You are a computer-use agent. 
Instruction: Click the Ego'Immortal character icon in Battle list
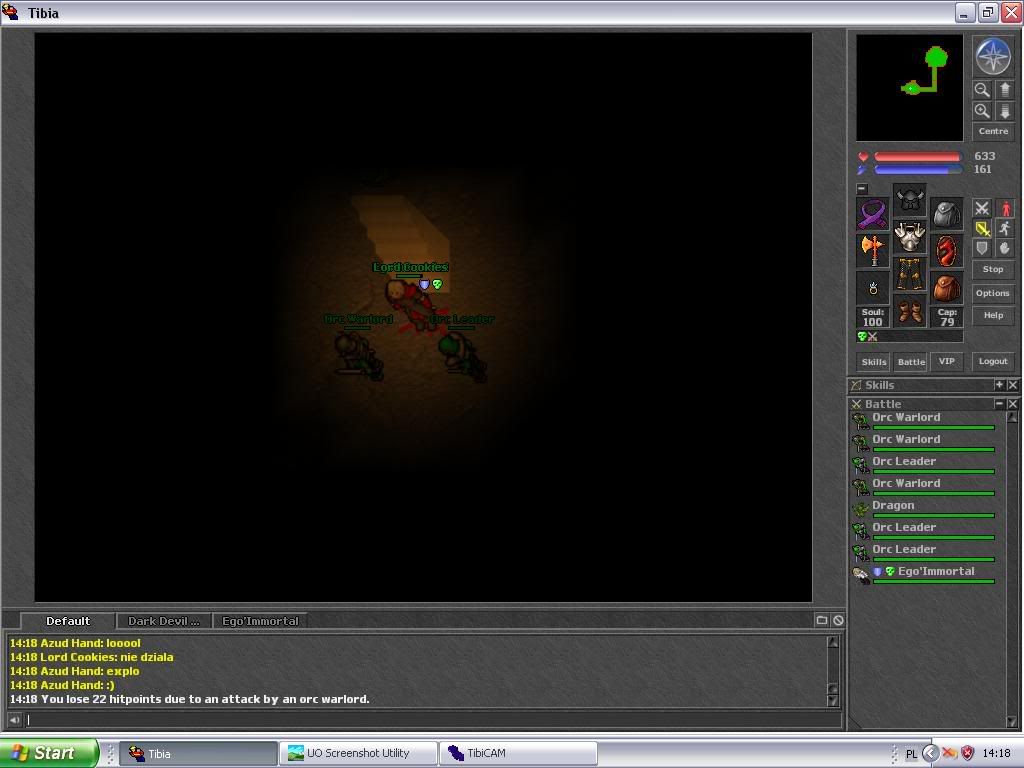(x=861, y=575)
